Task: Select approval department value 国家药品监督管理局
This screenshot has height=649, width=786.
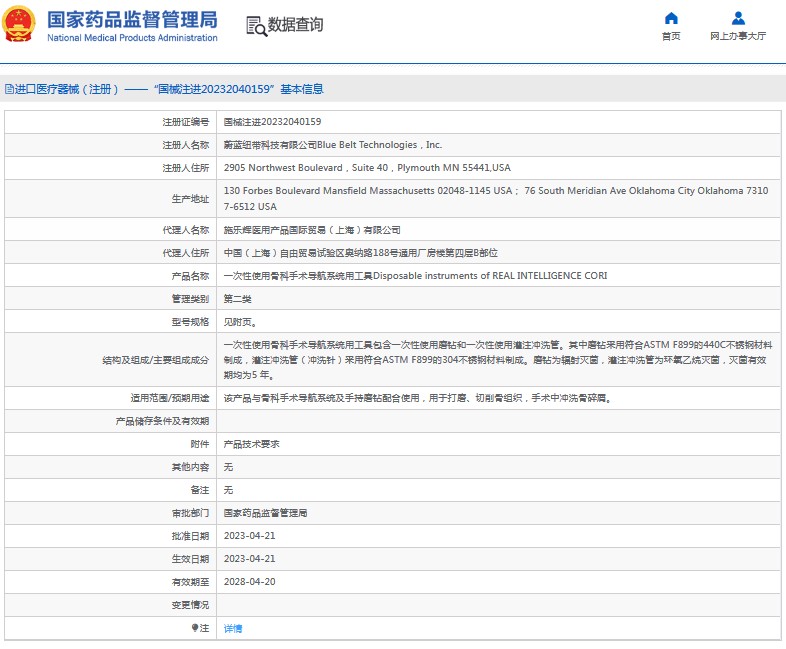Action: pyautogui.click(x=265, y=513)
